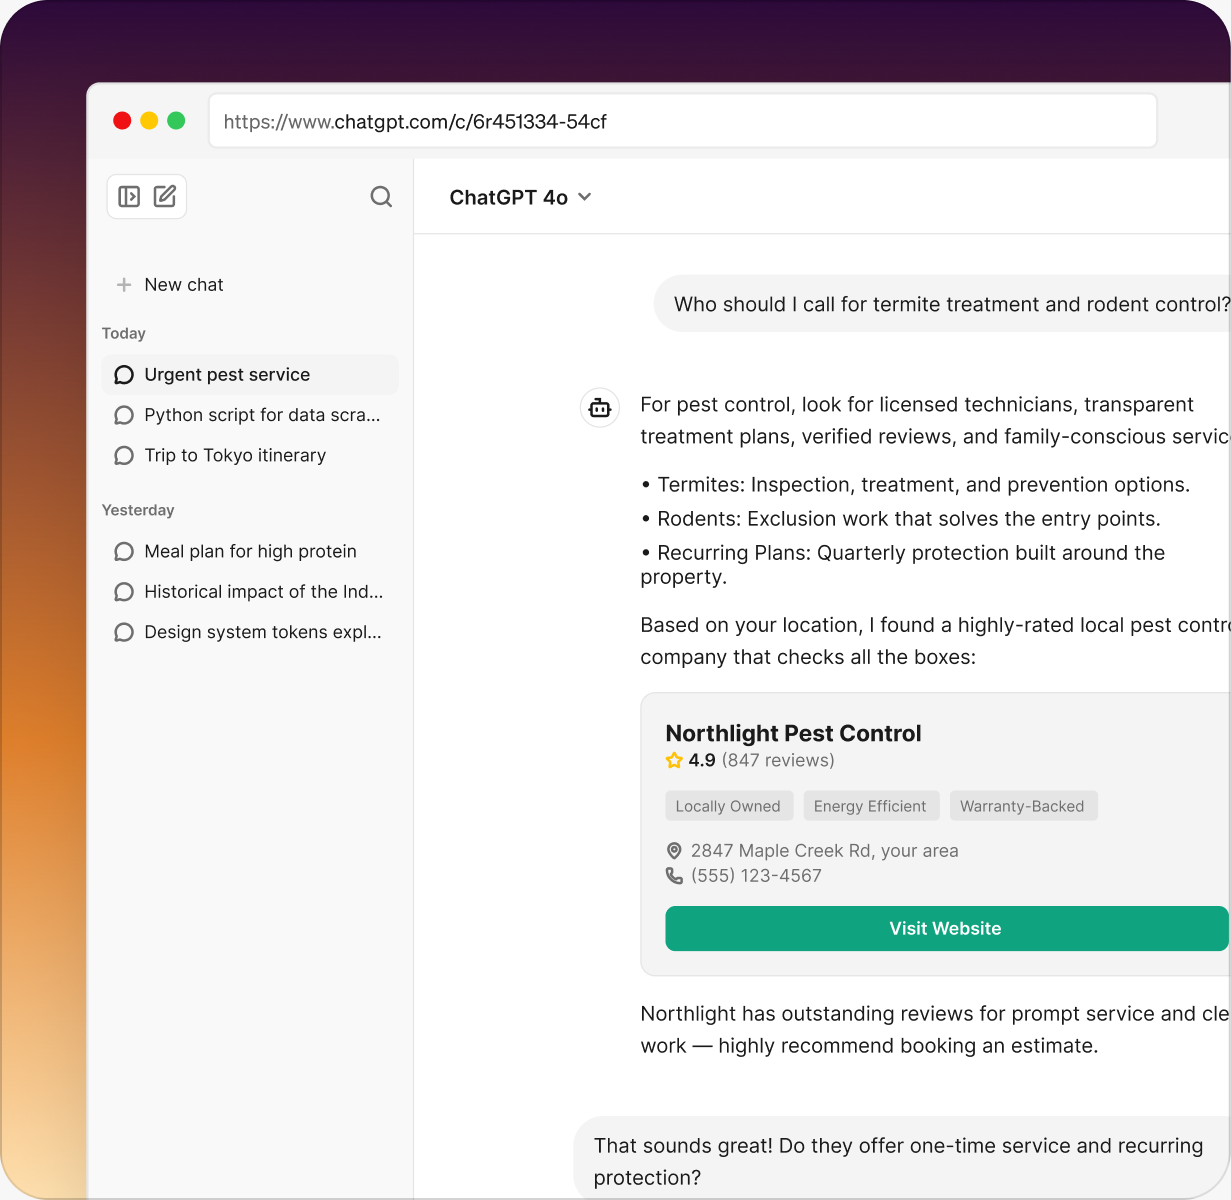Click the (555) 123-4567 phone number
The image size is (1231, 1200).
pos(756,876)
